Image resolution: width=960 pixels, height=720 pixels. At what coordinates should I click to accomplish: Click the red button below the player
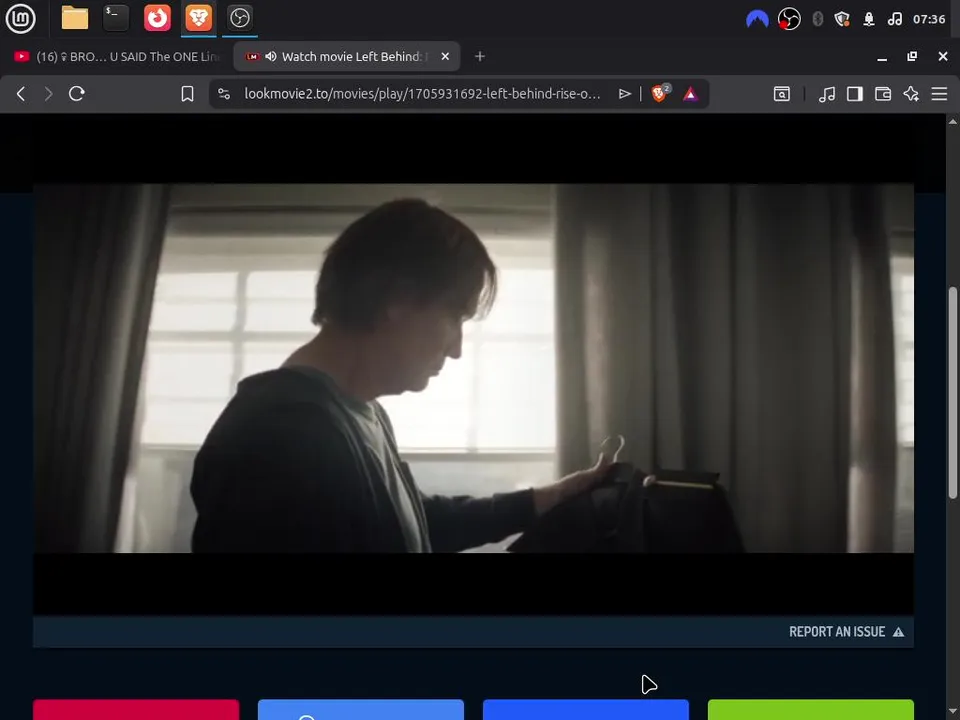136,710
